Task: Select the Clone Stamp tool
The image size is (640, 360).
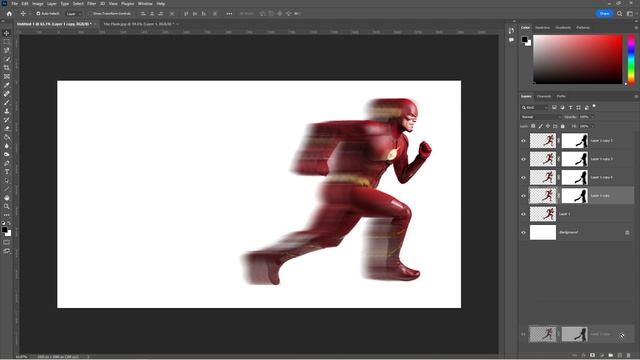Action: [7, 111]
